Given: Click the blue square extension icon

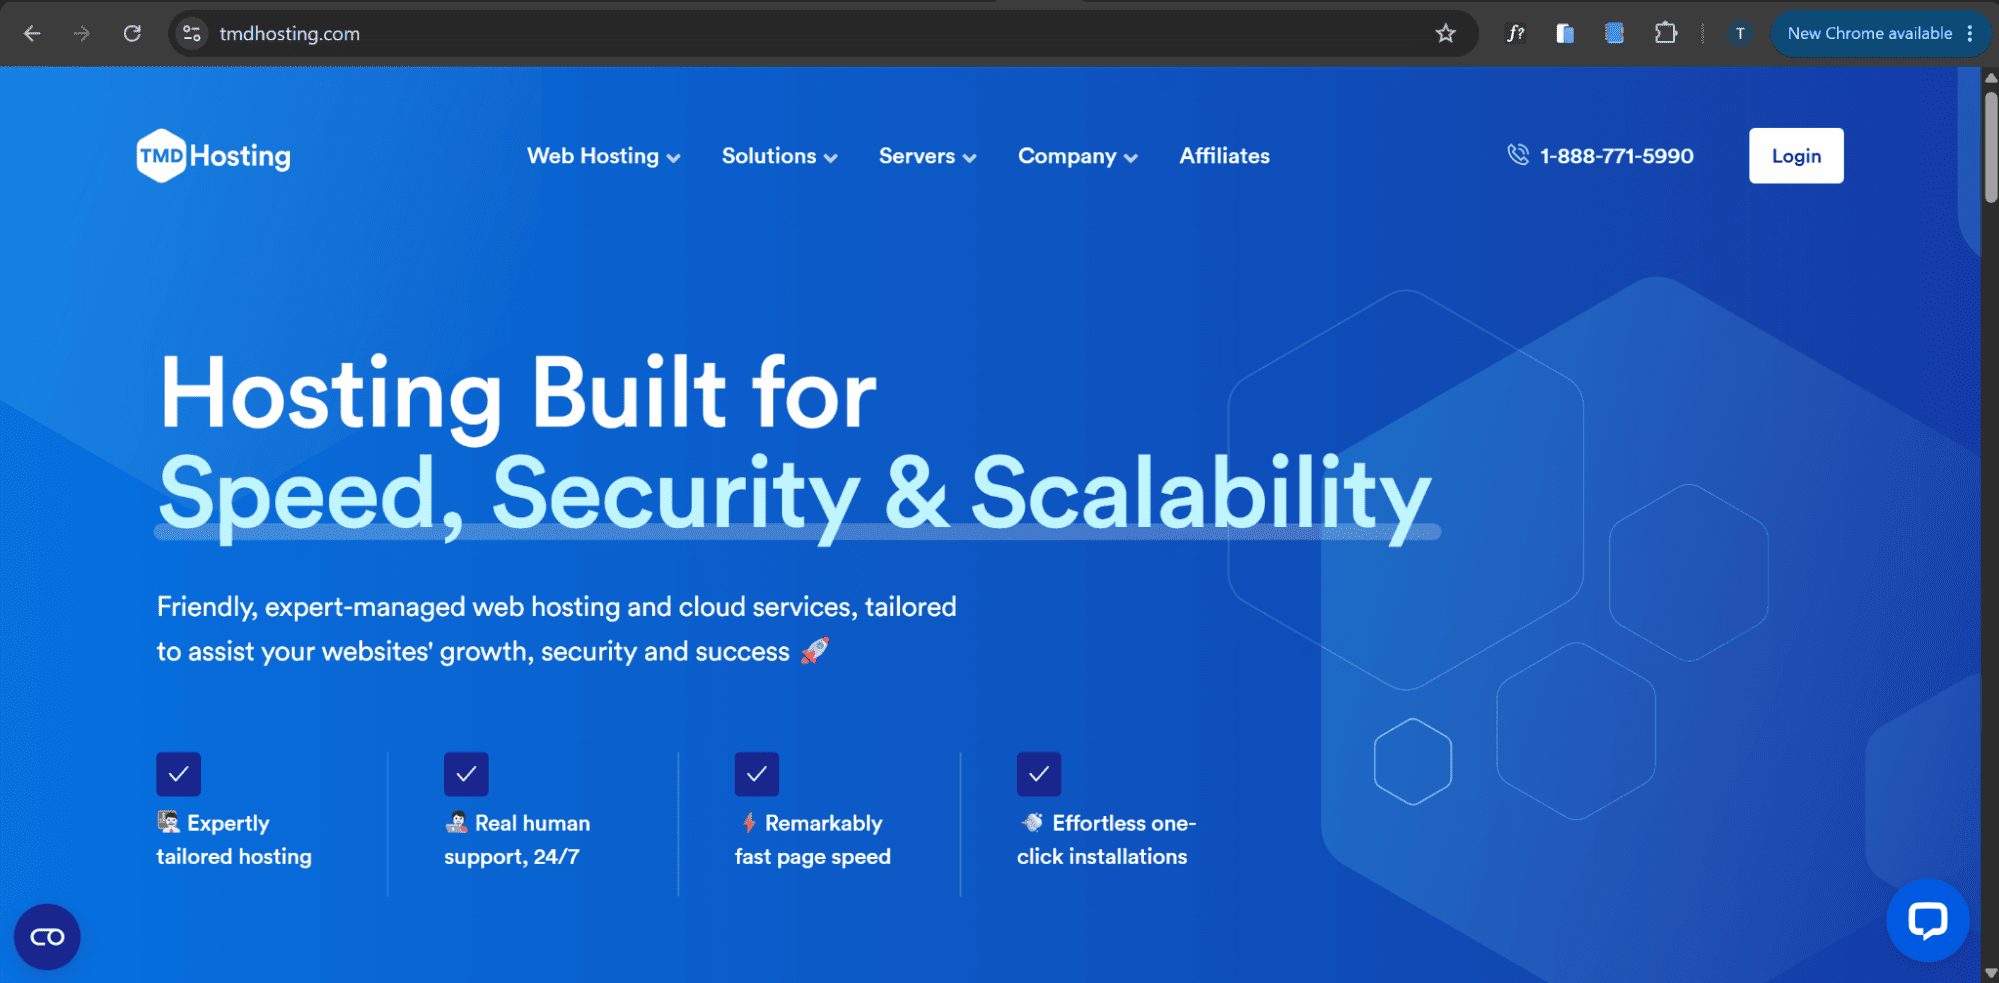Looking at the screenshot, I should coord(1614,33).
